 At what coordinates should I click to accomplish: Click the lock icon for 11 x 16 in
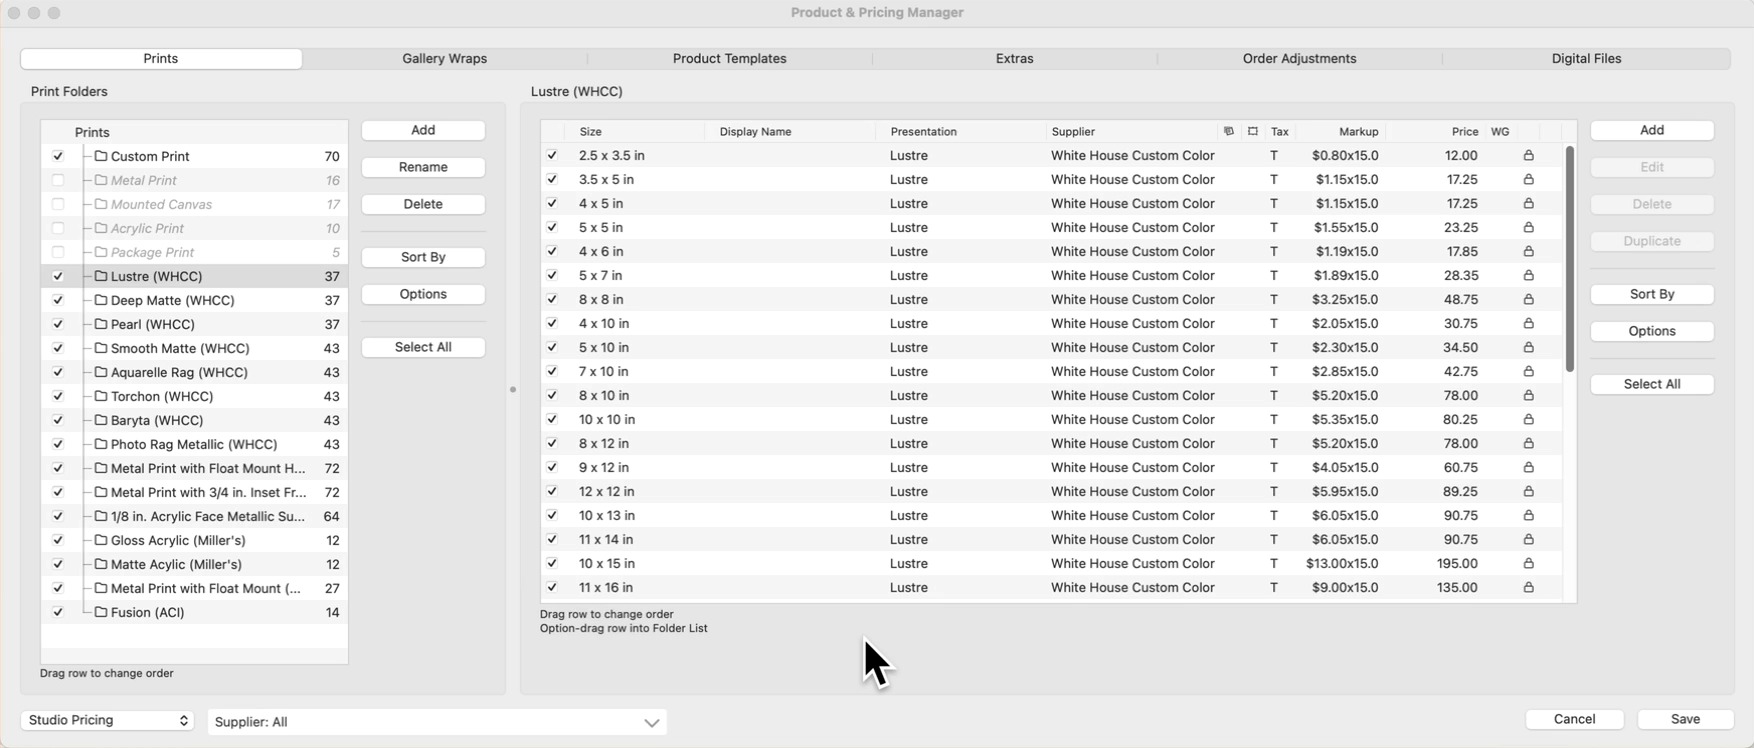tap(1528, 587)
